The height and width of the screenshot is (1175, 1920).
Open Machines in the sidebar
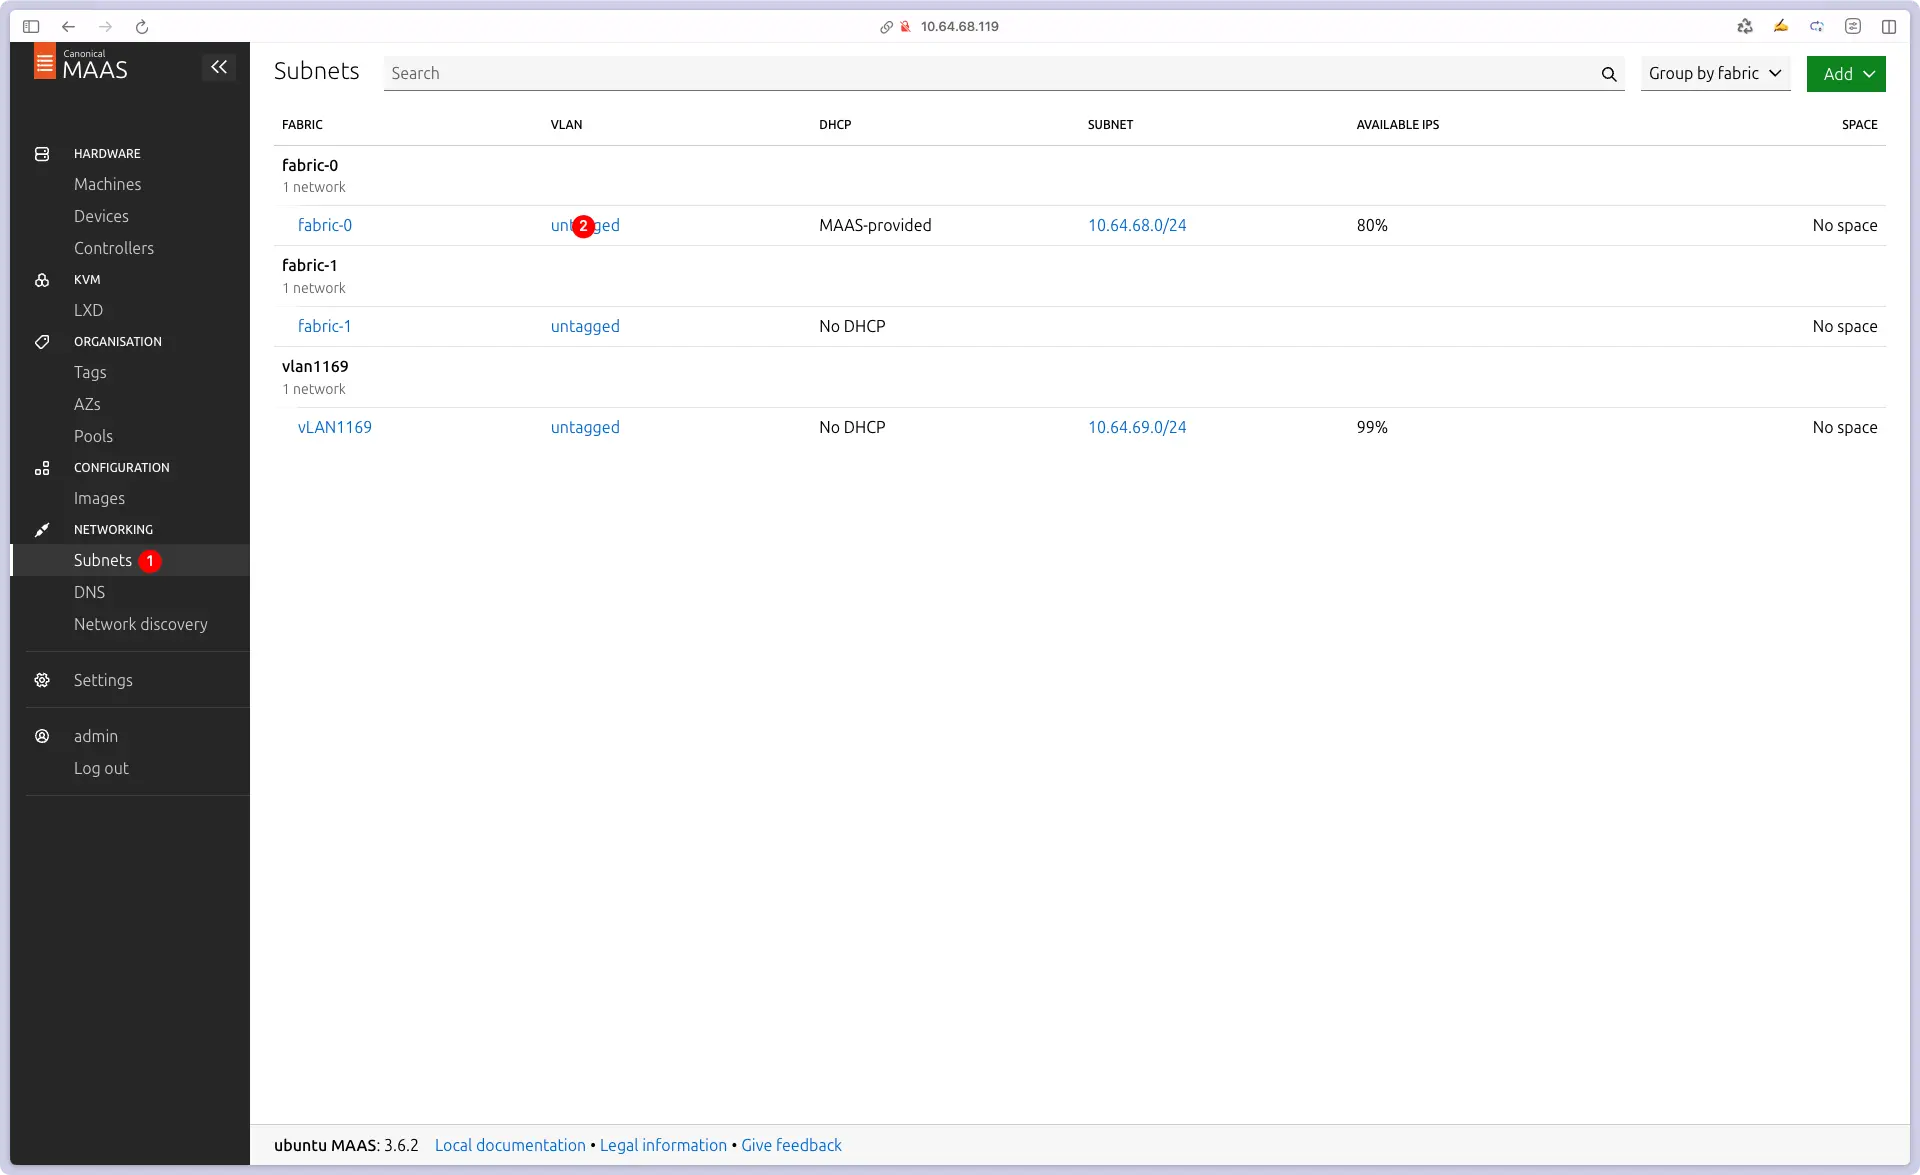pyautogui.click(x=107, y=184)
